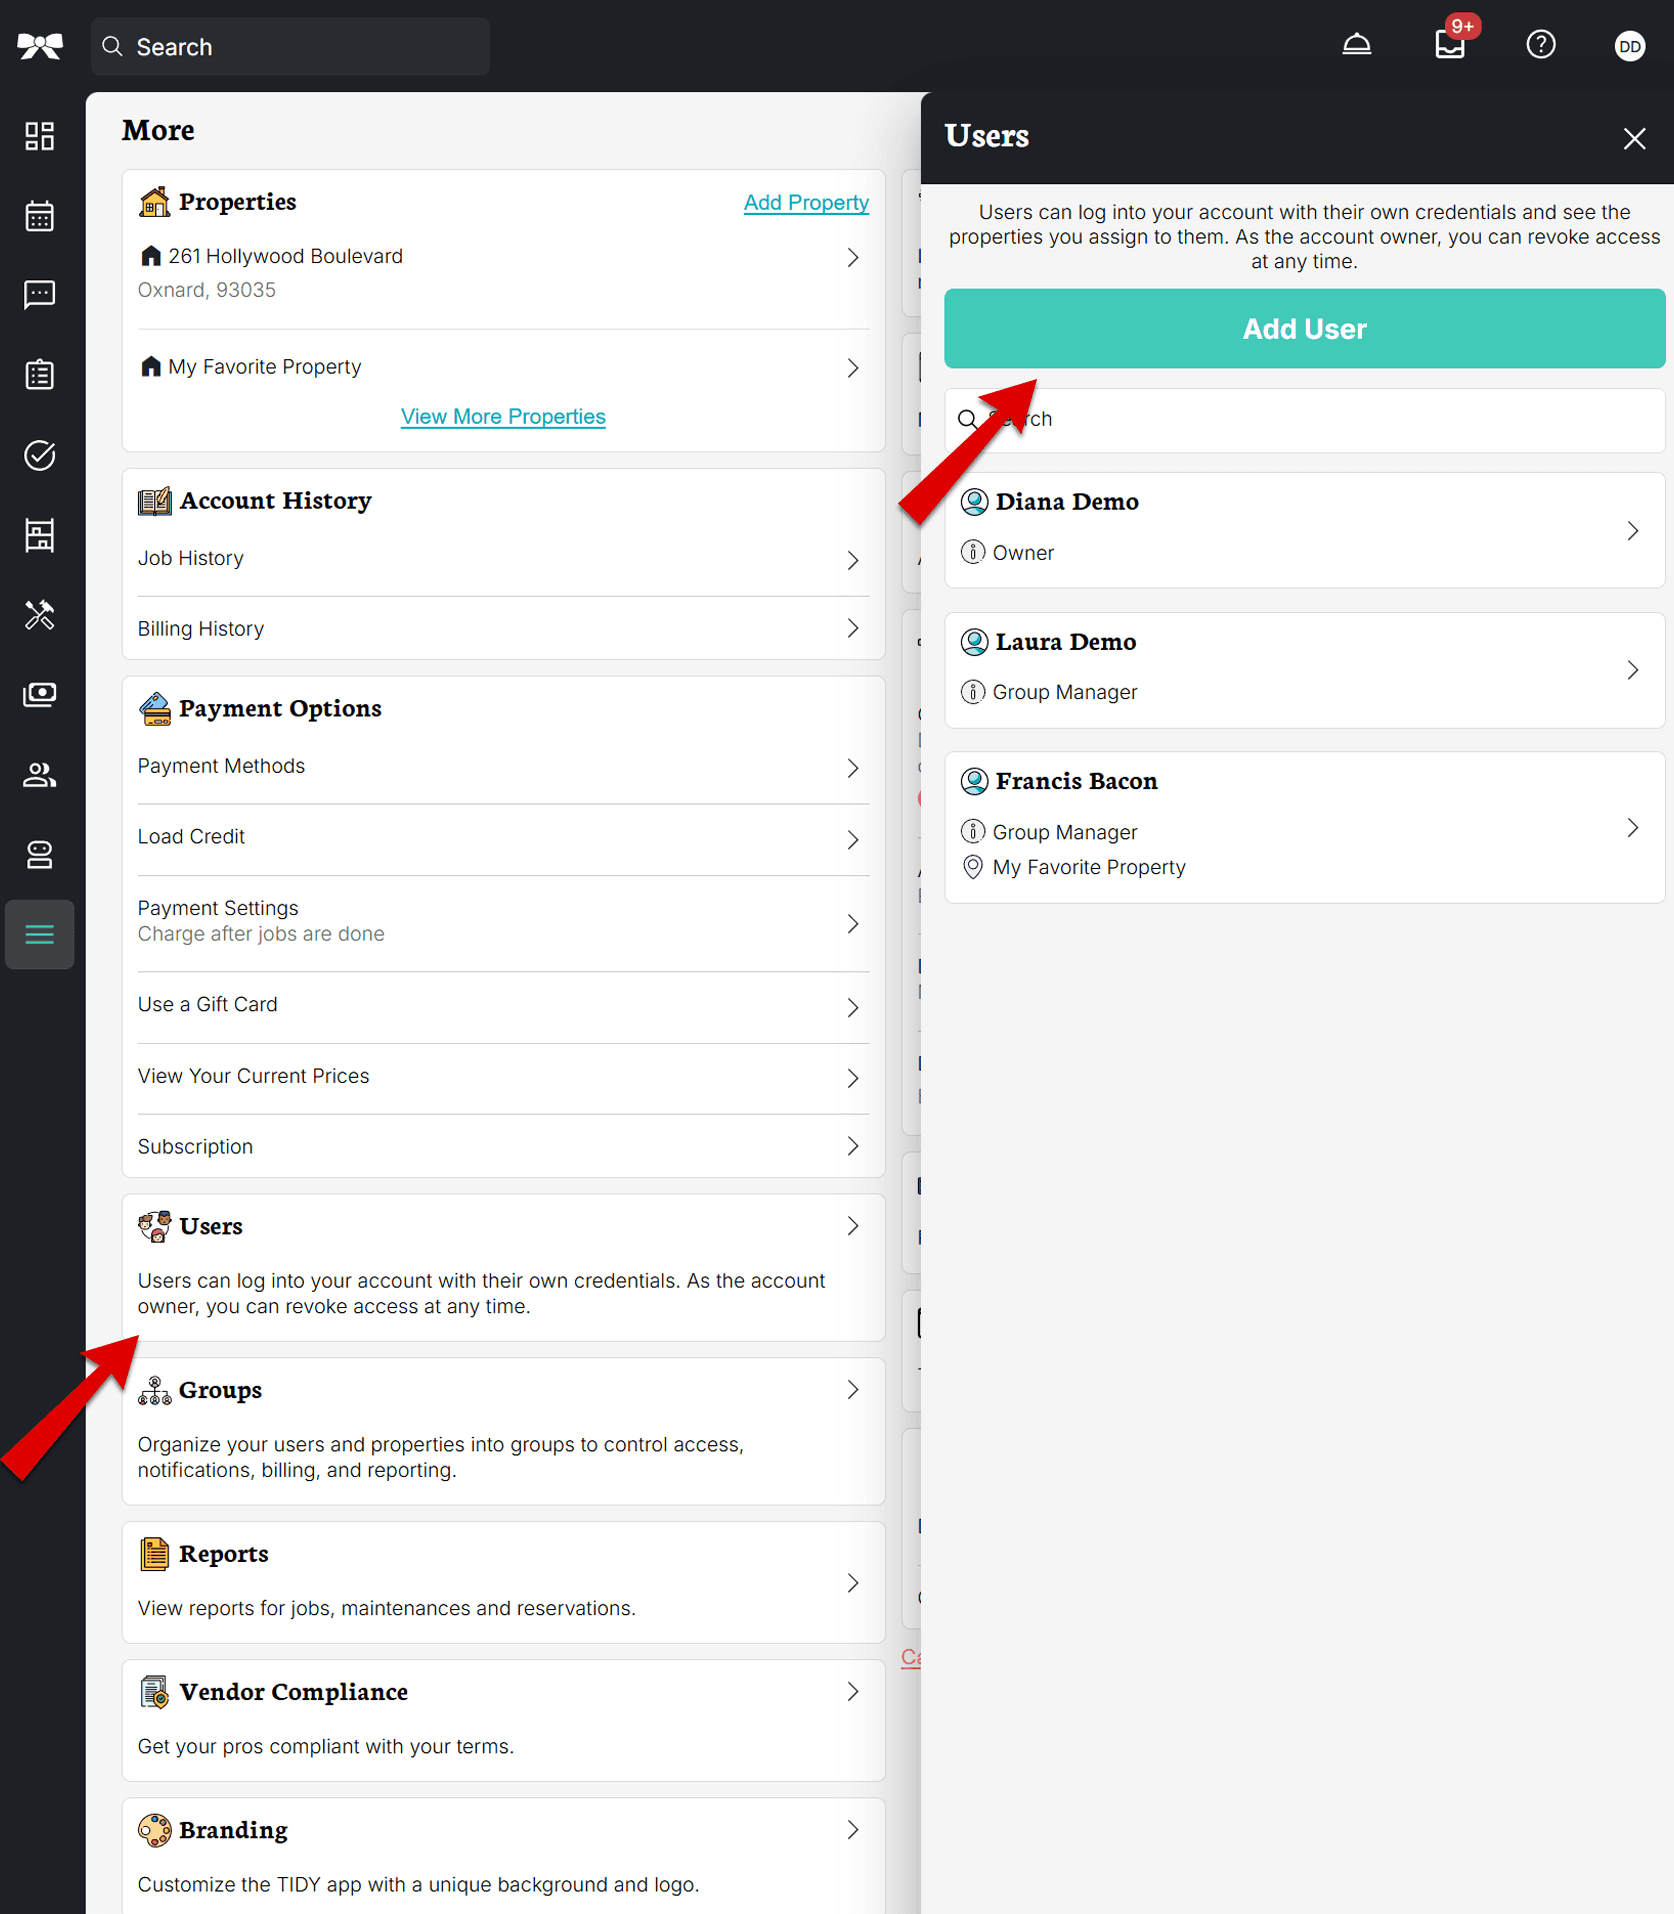Open the DD profile avatar
Screen dimensions: 1674x1914
tap(1629, 46)
